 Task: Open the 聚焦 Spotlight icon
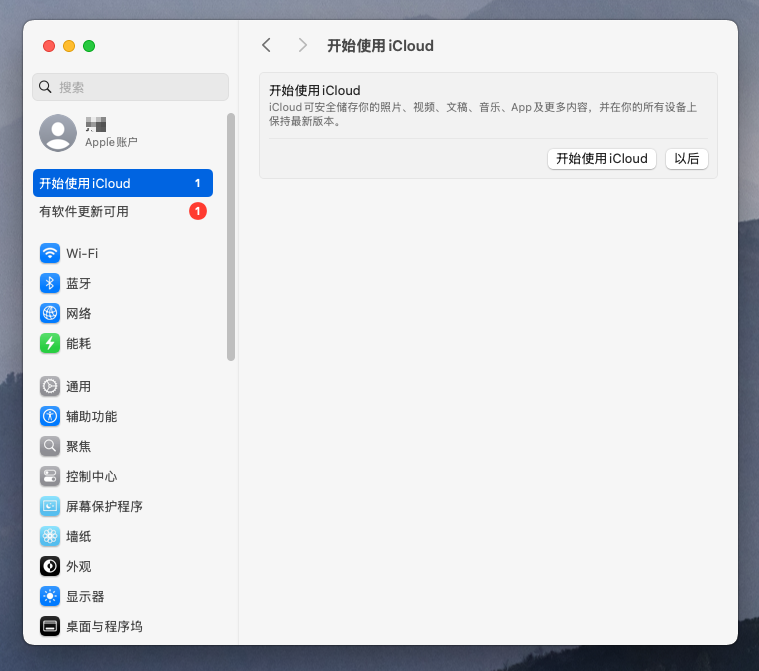tap(50, 446)
